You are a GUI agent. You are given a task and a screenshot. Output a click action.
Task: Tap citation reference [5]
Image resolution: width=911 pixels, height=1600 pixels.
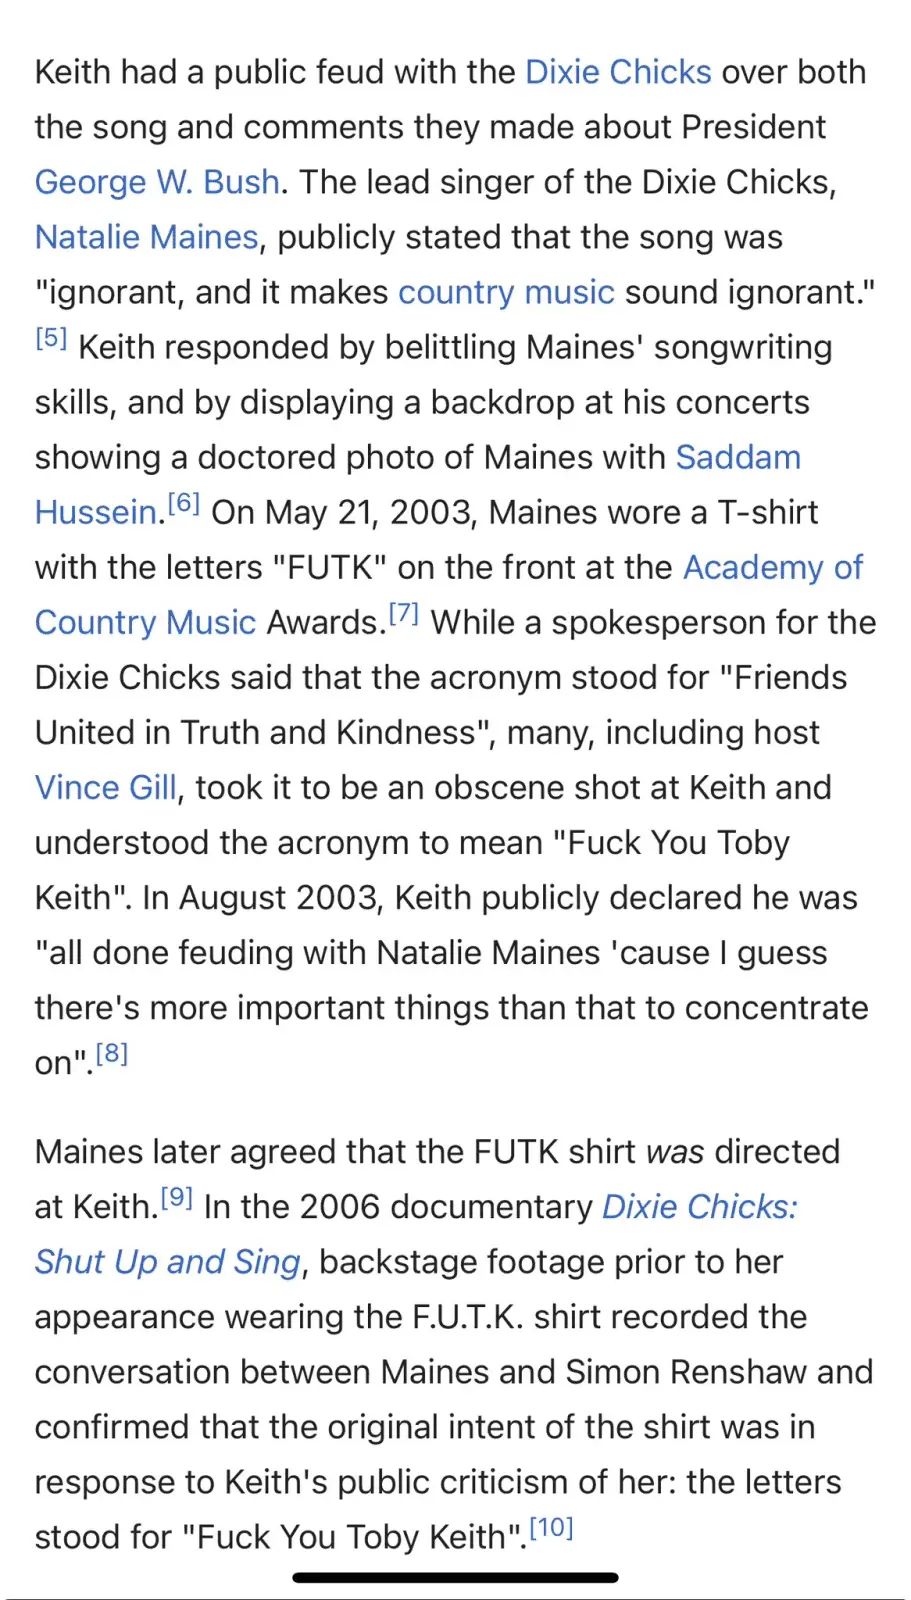(x=51, y=339)
